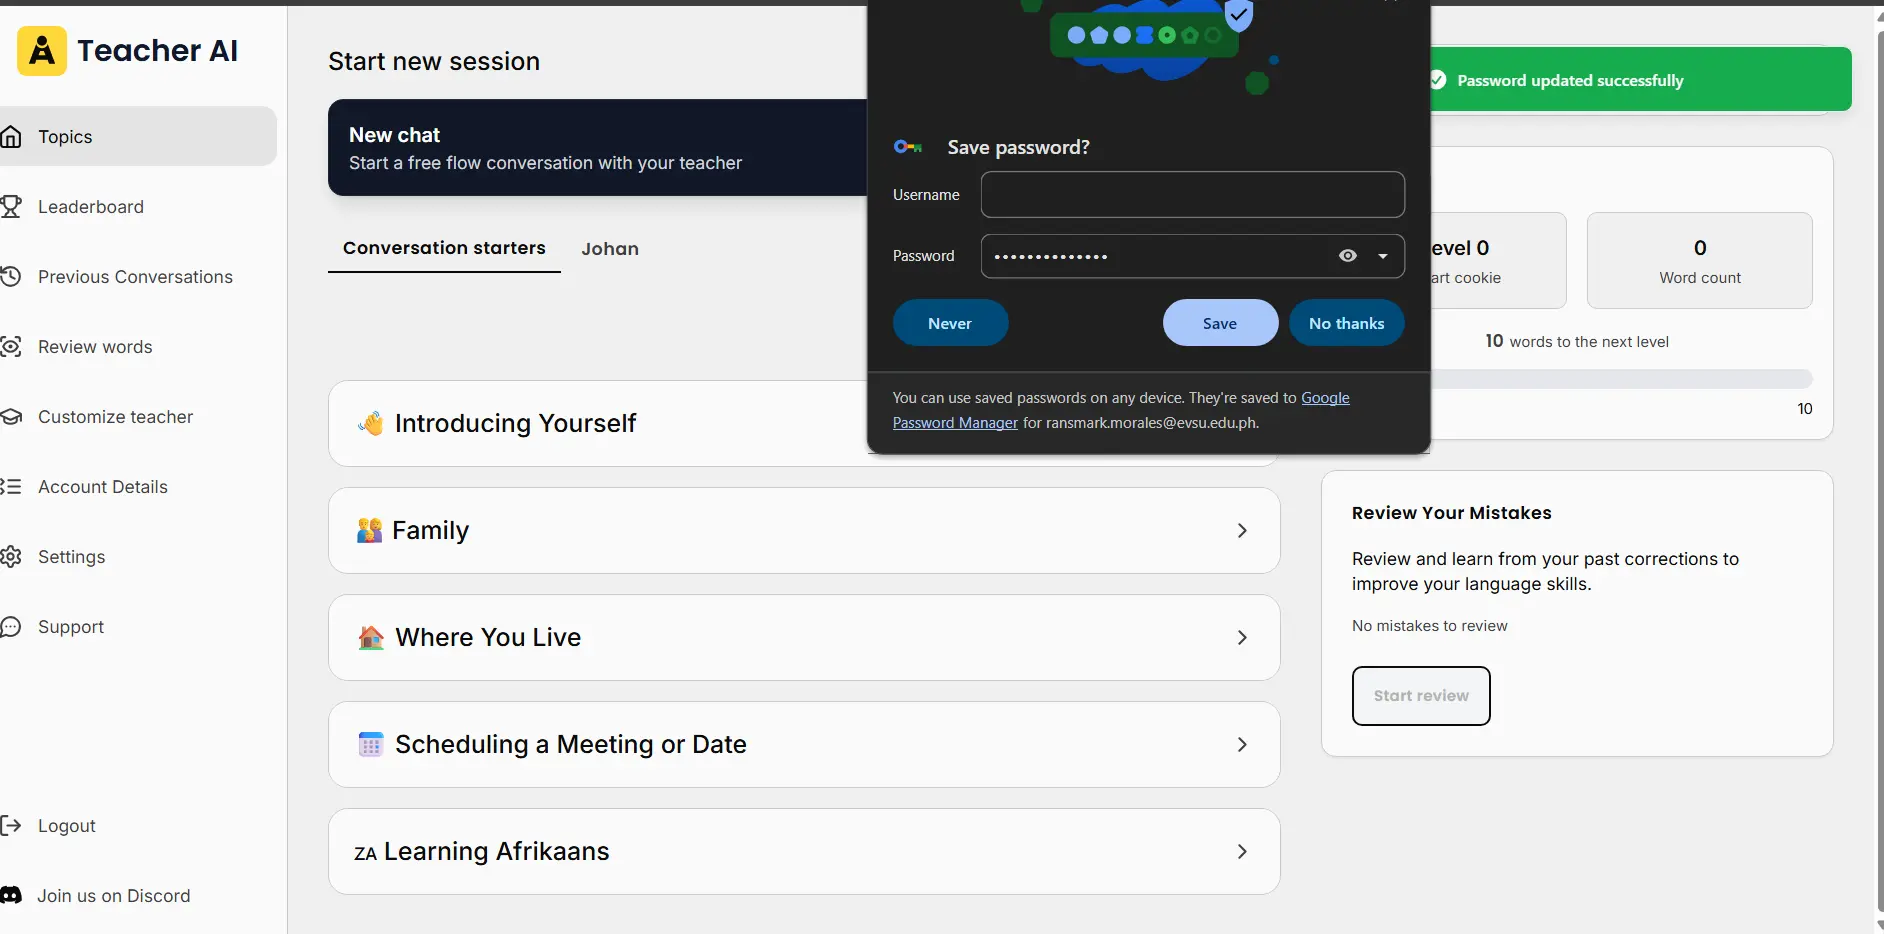Open Topics via the home icon
This screenshot has width=1884, height=934.
click(x=11, y=137)
